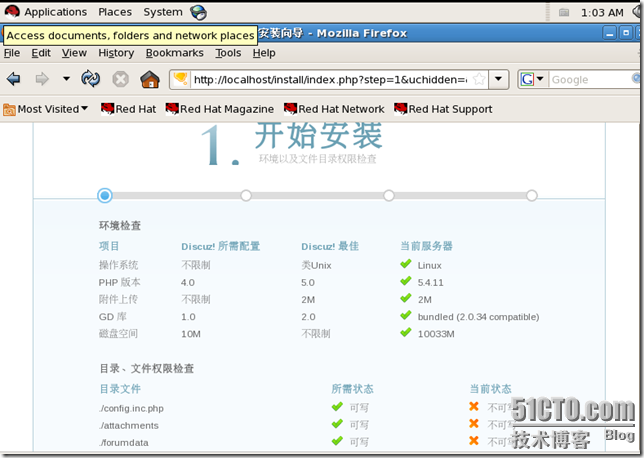Screen dimensions: 644x458
Task: Click the orange X in the ./config.inc.php row
Action: point(474,406)
